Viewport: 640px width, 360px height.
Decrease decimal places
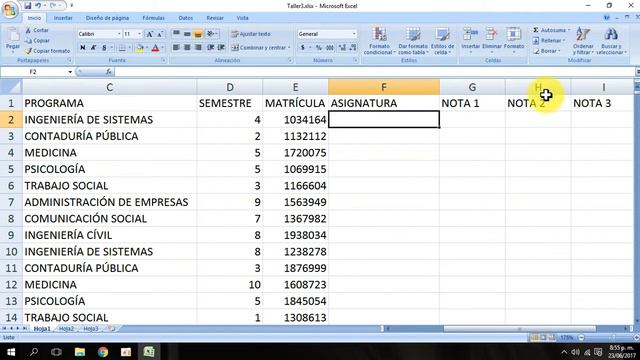353,48
